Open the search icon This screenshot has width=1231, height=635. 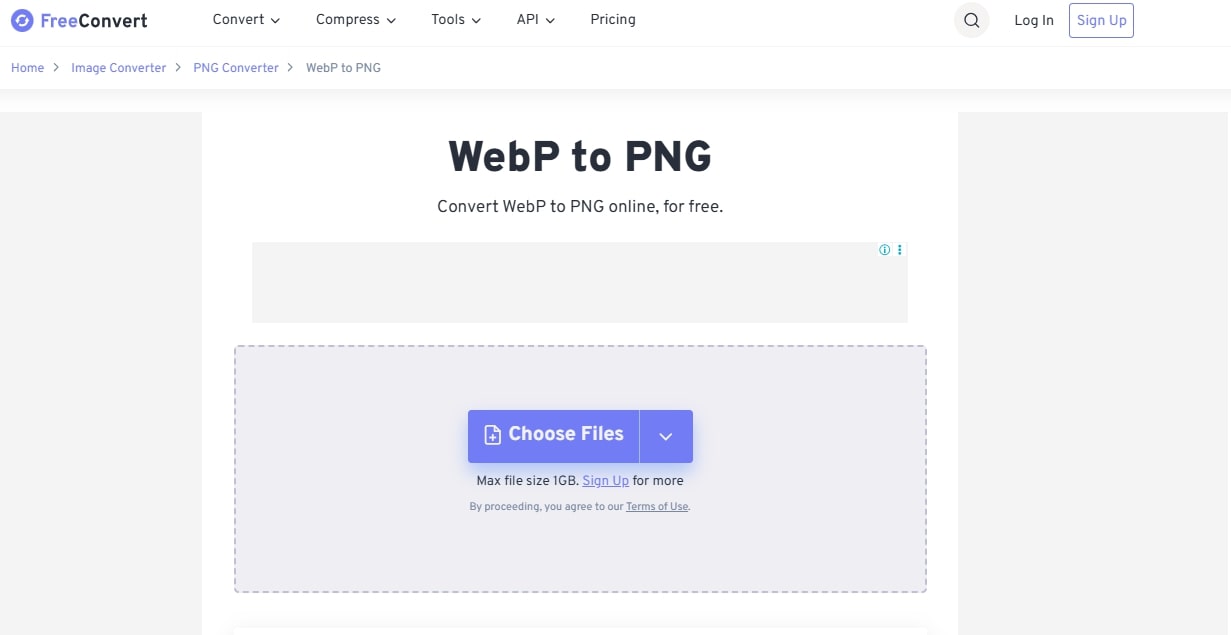coord(970,20)
